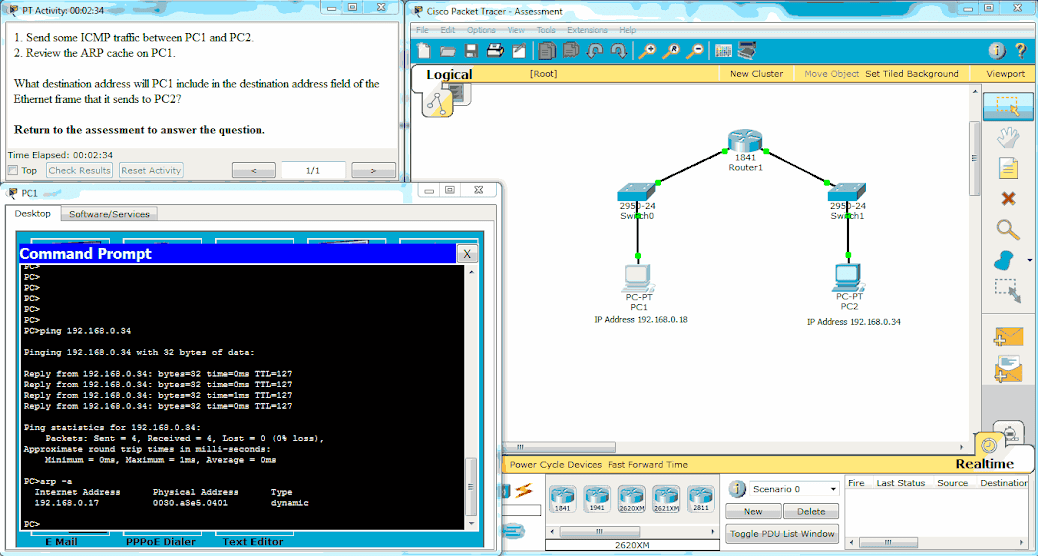Open the Help menu
This screenshot has height=556, width=1038.
click(x=628, y=30)
